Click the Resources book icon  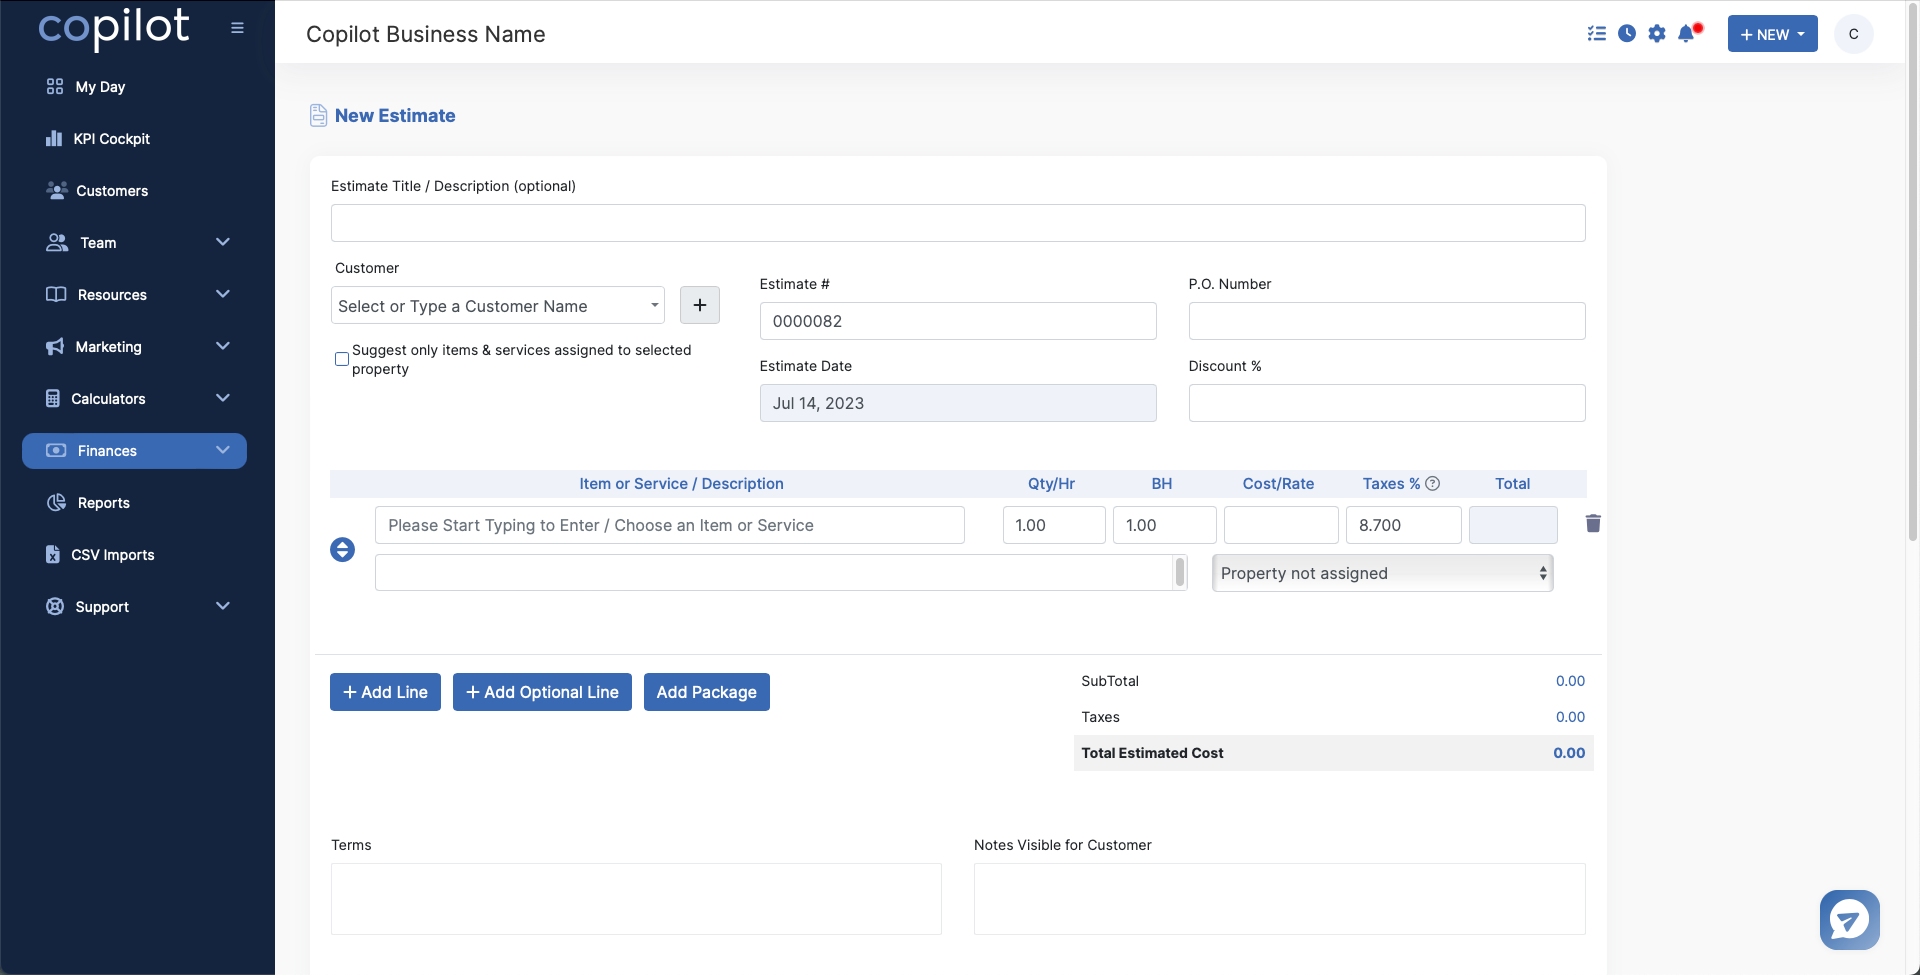56,294
